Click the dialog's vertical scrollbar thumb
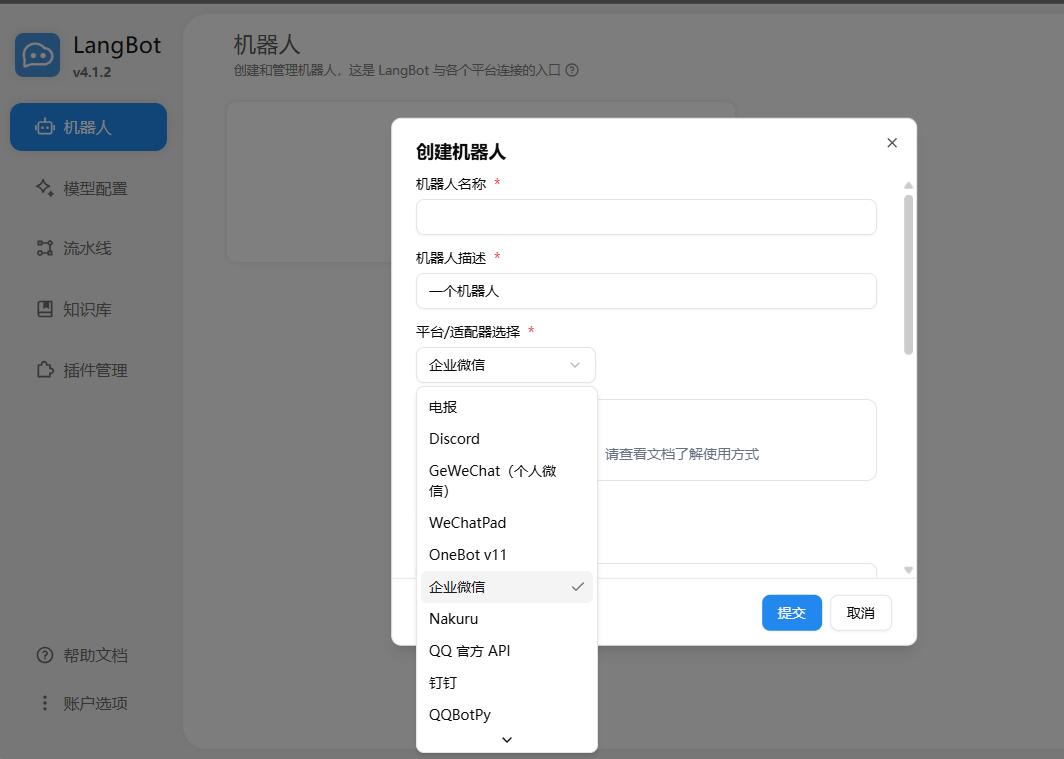Image resolution: width=1064 pixels, height=759 pixels. tap(908, 275)
